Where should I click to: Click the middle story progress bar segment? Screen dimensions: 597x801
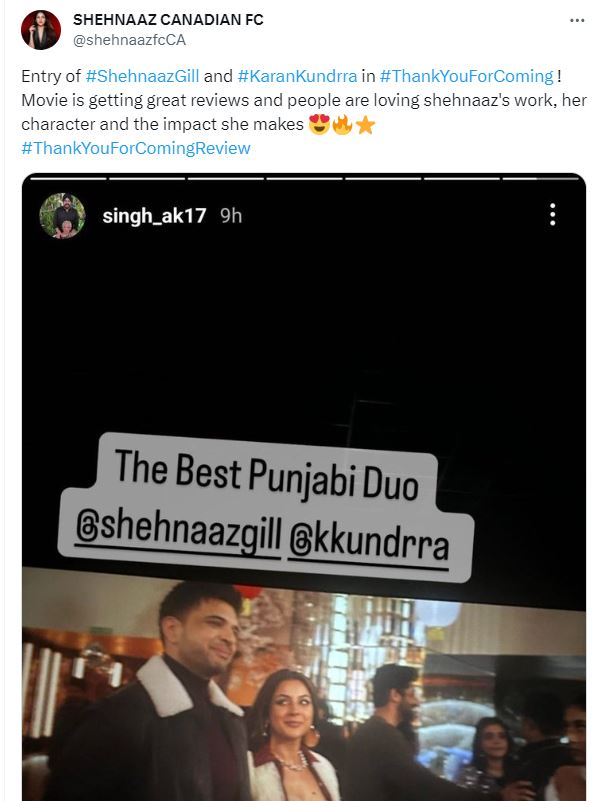point(304,179)
